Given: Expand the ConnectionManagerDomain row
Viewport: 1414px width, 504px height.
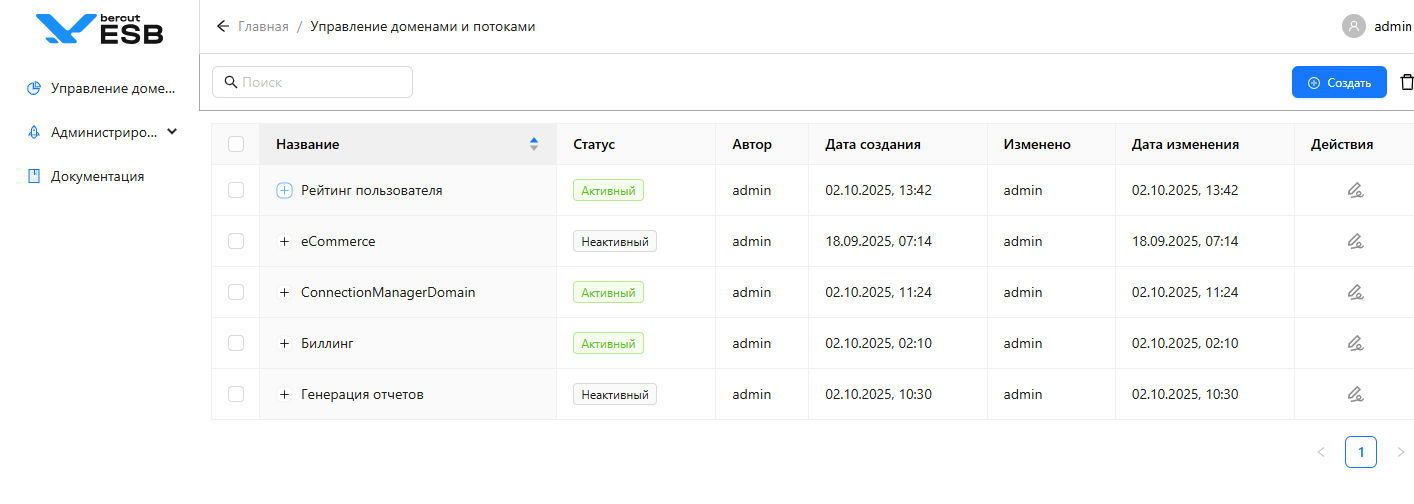Looking at the screenshot, I should click(x=284, y=292).
